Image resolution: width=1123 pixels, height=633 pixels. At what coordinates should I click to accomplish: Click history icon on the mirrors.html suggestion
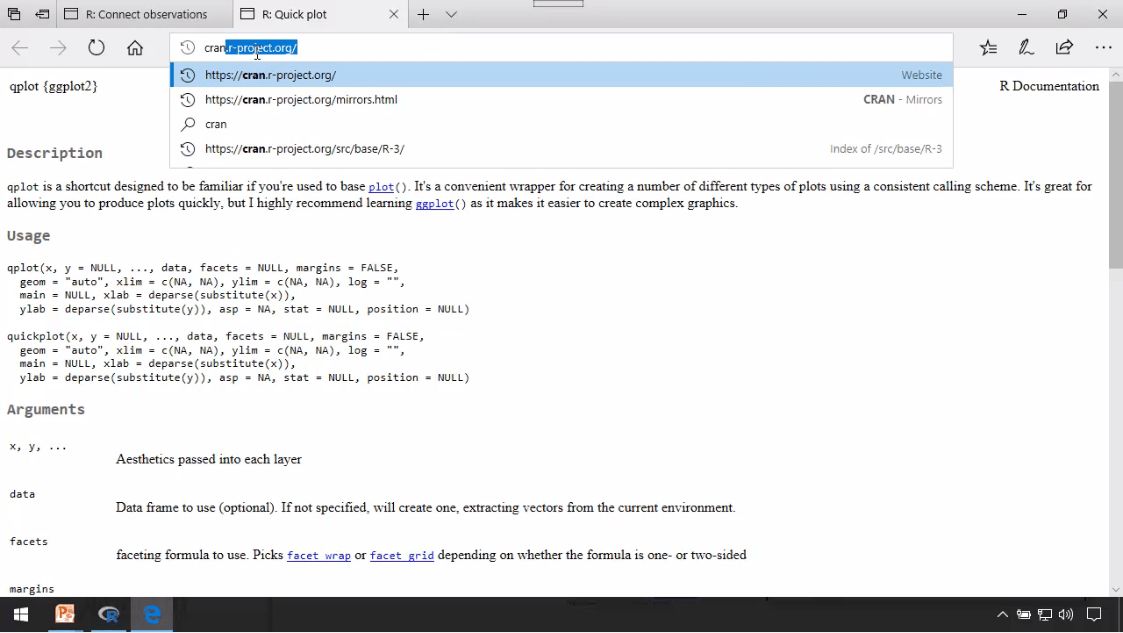(x=188, y=100)
